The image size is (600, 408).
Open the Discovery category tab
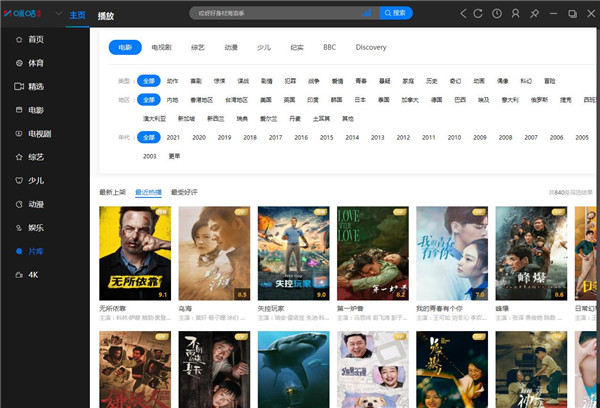[x=371, y=47]
